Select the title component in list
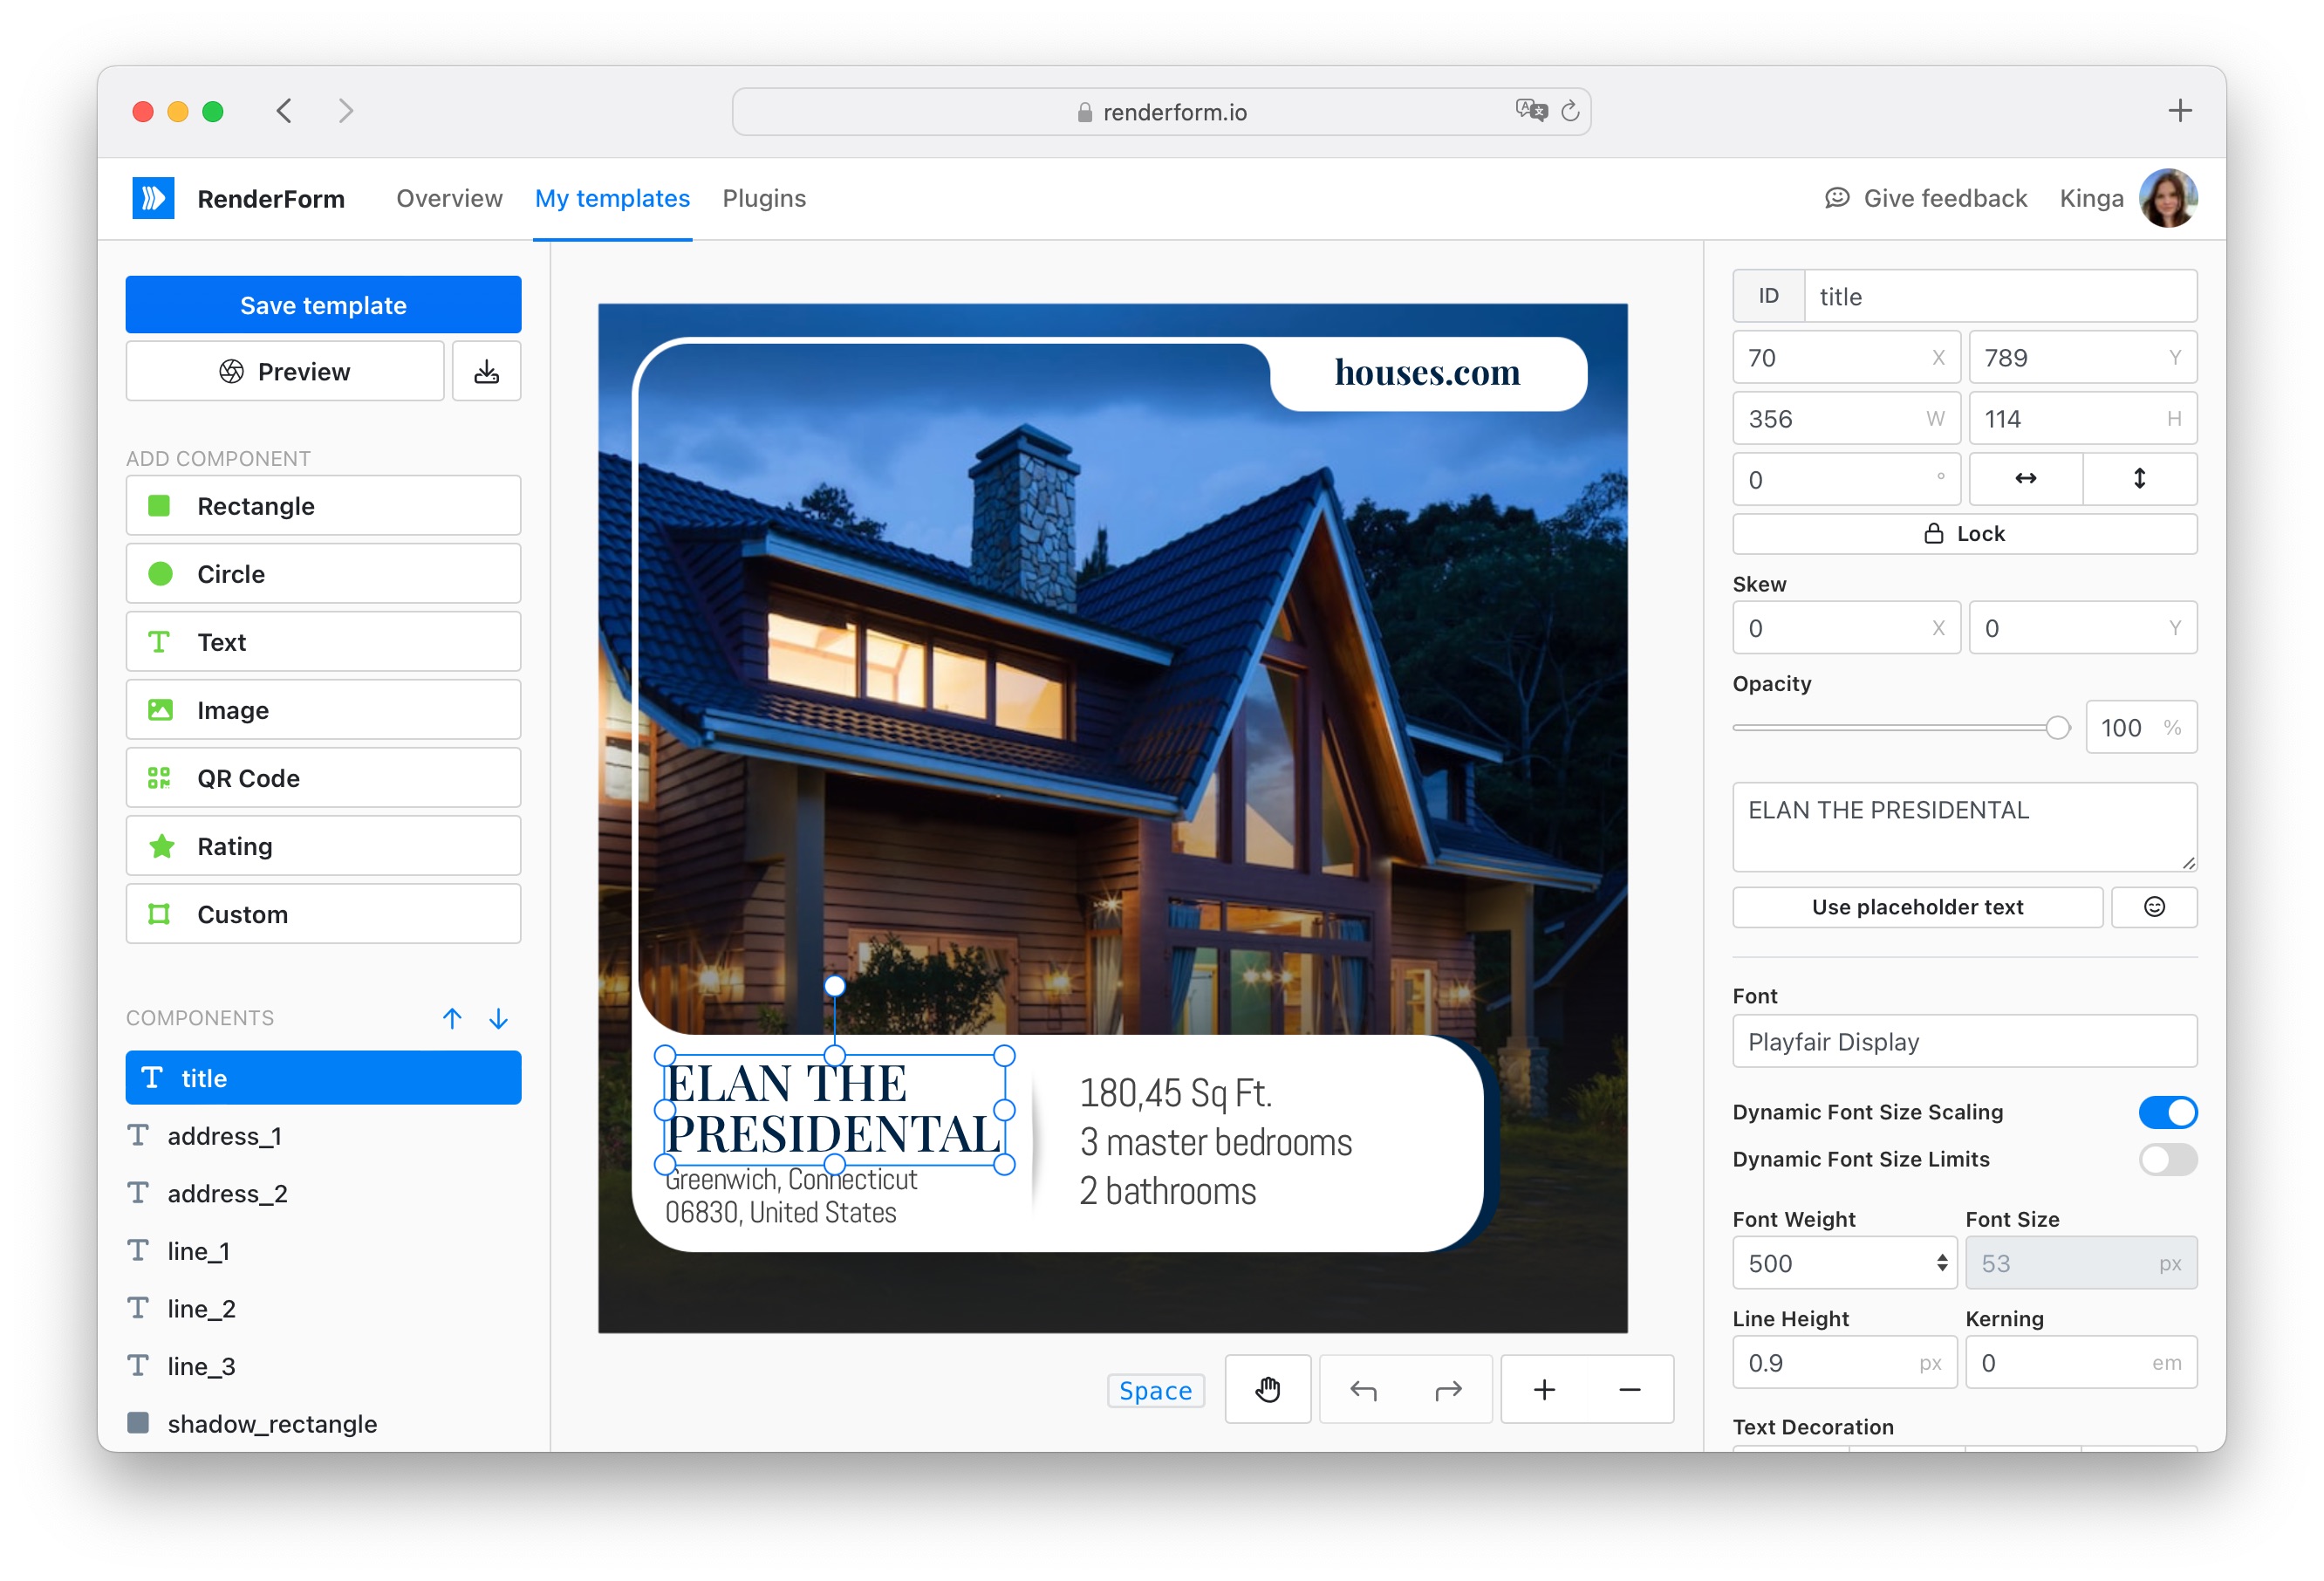Screen dimensions: 2324x1581 pos(323,1078)
